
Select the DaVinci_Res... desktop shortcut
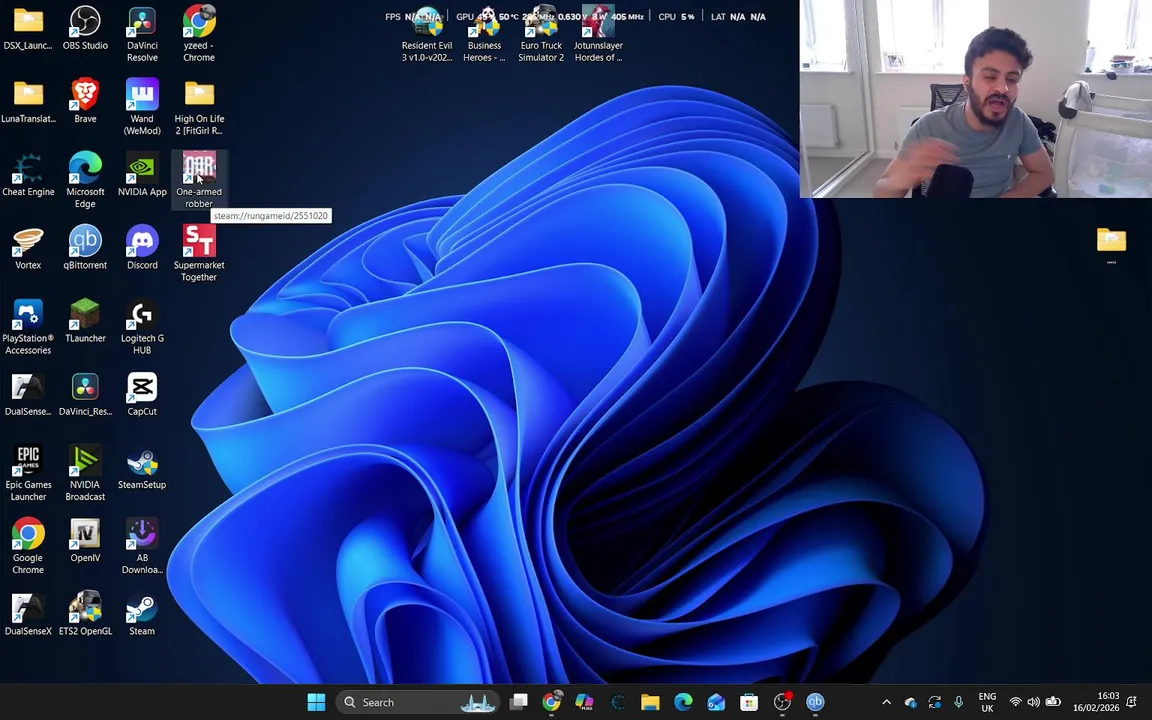coord(85,395)
